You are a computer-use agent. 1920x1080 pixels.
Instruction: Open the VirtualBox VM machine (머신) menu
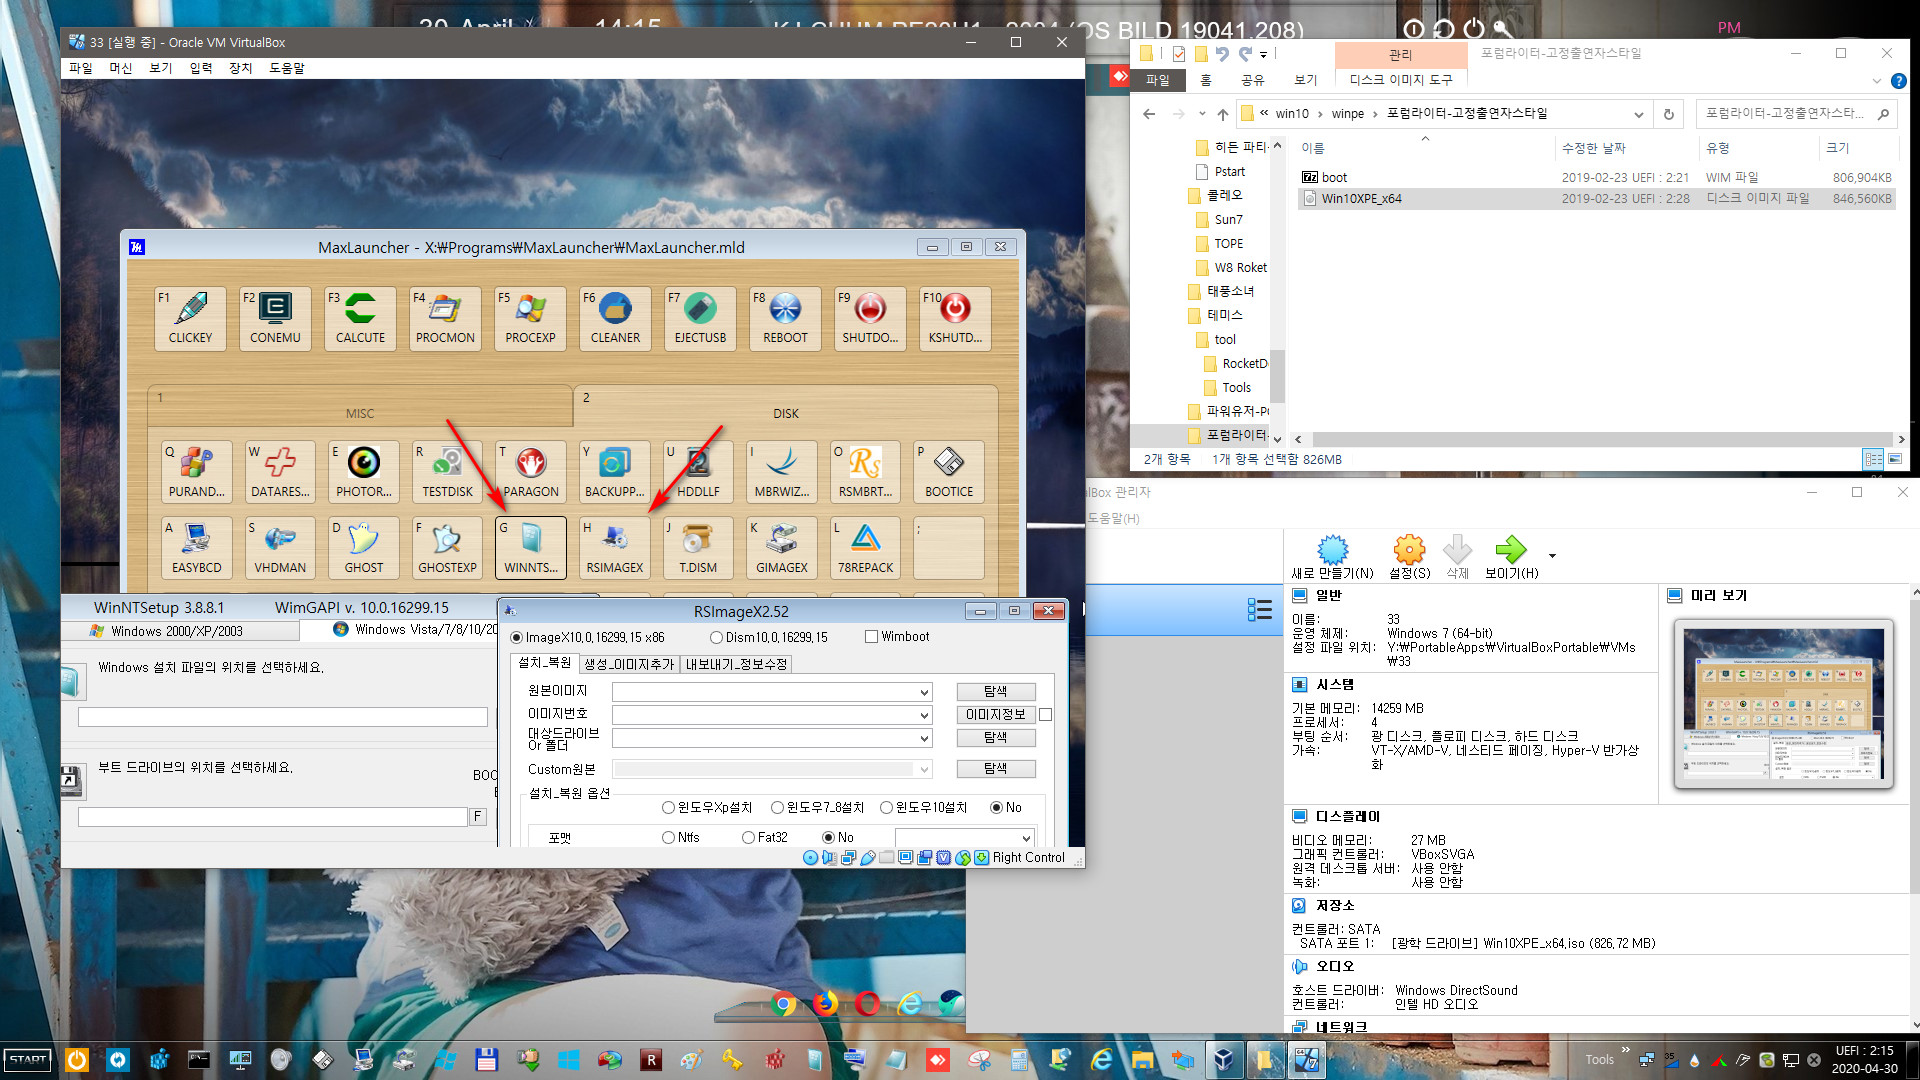pos(121,68)
